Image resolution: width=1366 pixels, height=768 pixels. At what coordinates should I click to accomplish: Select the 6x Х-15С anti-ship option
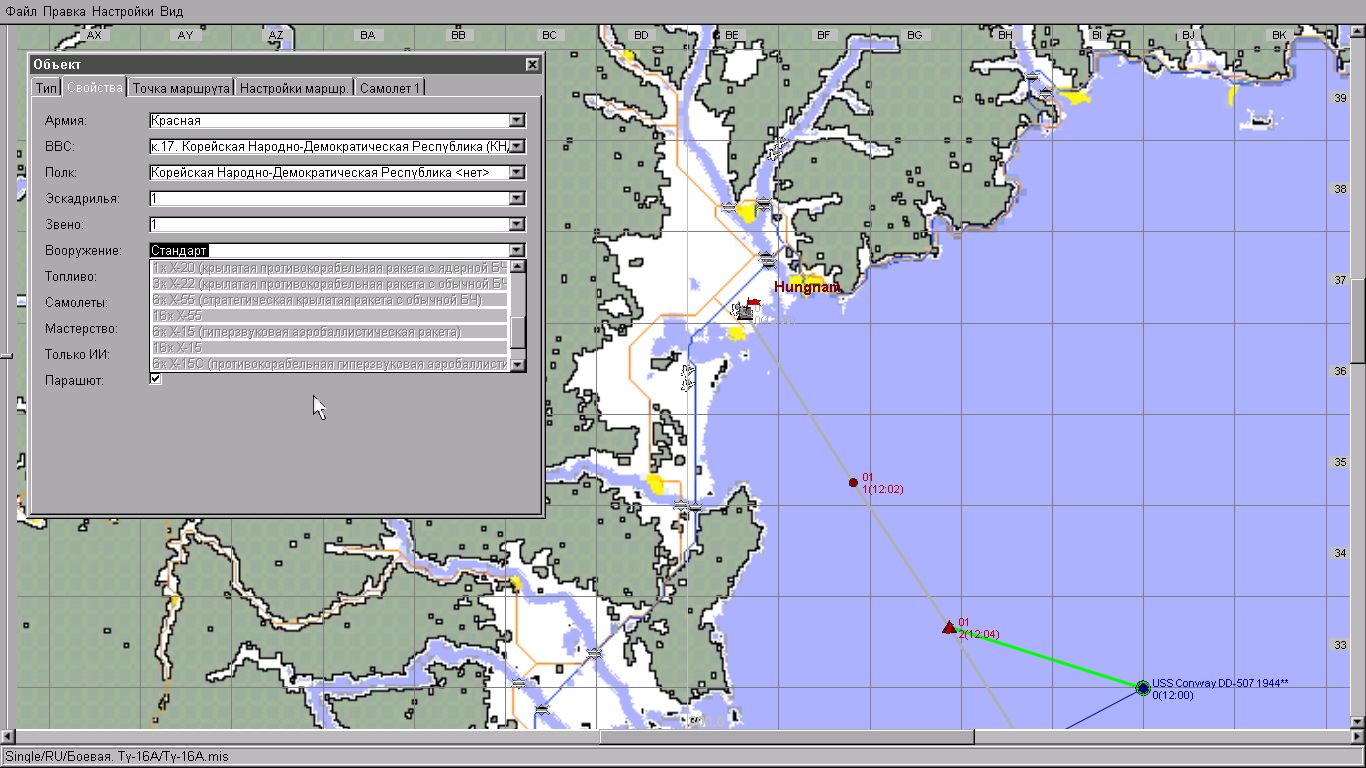tap(330, 364)
